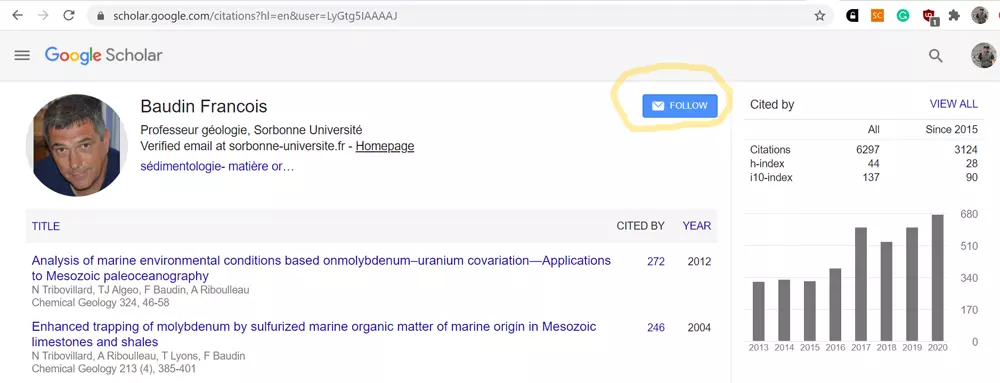Open the molybdenum–uranium covariation article

(x=321, y=268)
